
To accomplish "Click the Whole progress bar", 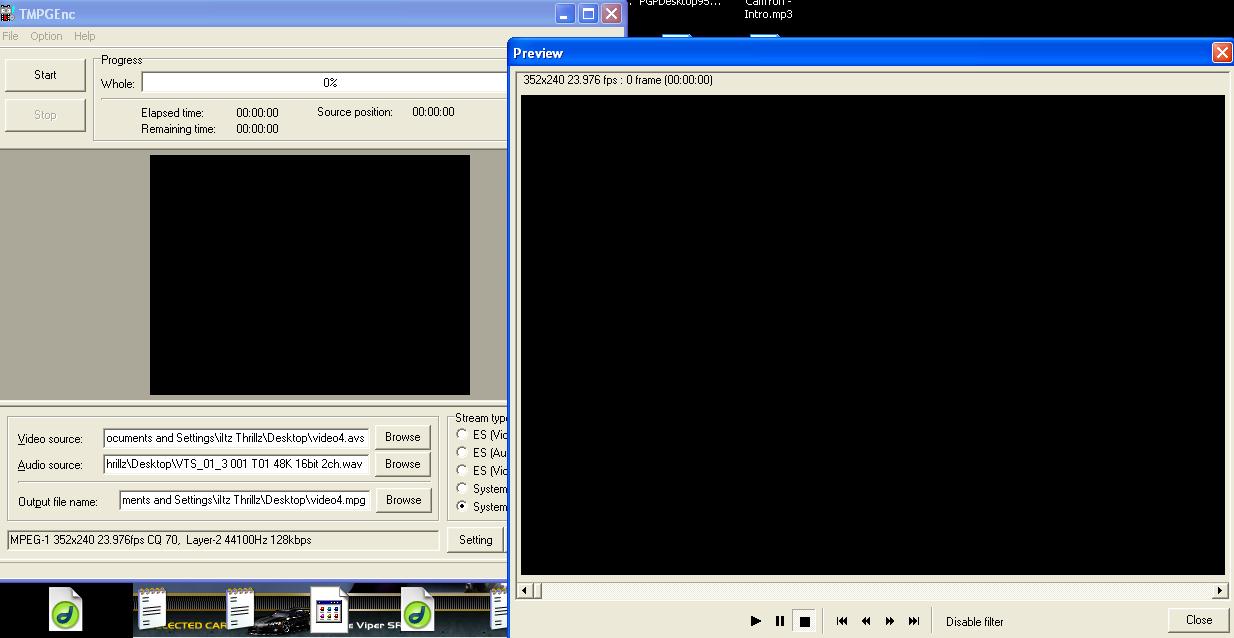I will point(325,83).
